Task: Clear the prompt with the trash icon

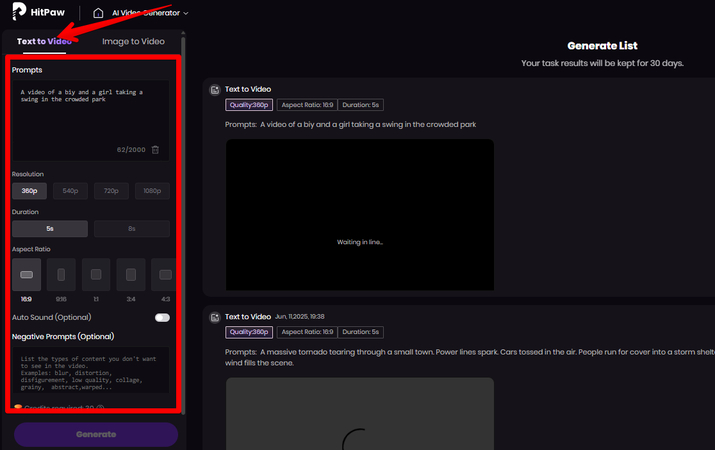Action: (x=155, y=149)
